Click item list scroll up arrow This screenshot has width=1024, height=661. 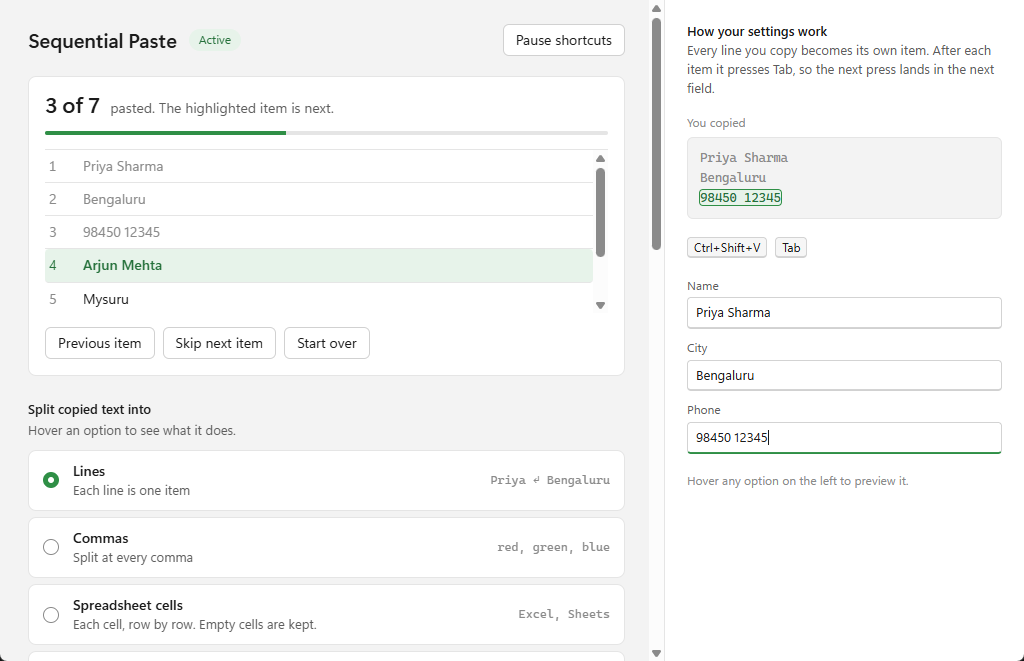601,159
